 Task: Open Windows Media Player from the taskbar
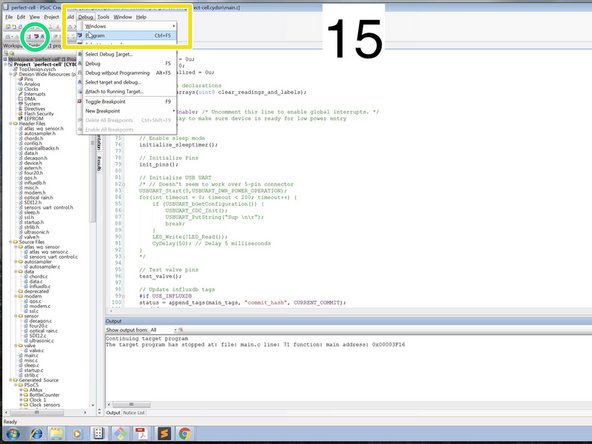click(x=77, y=434)
